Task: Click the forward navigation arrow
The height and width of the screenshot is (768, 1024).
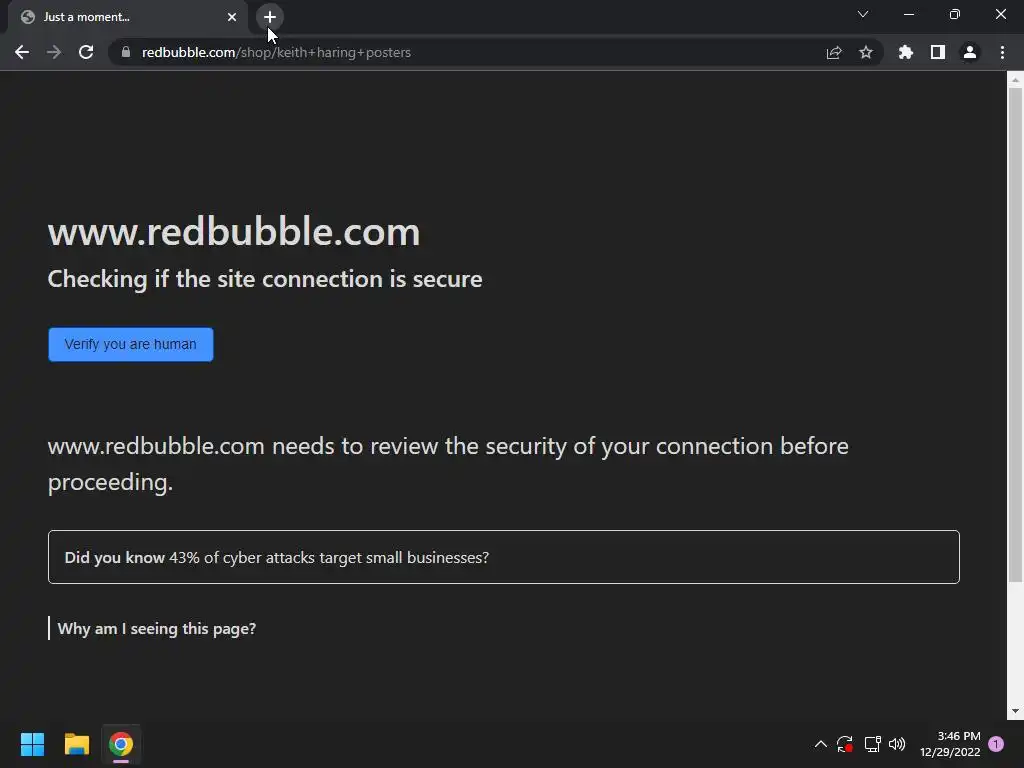Action: [x=54, y=52]
